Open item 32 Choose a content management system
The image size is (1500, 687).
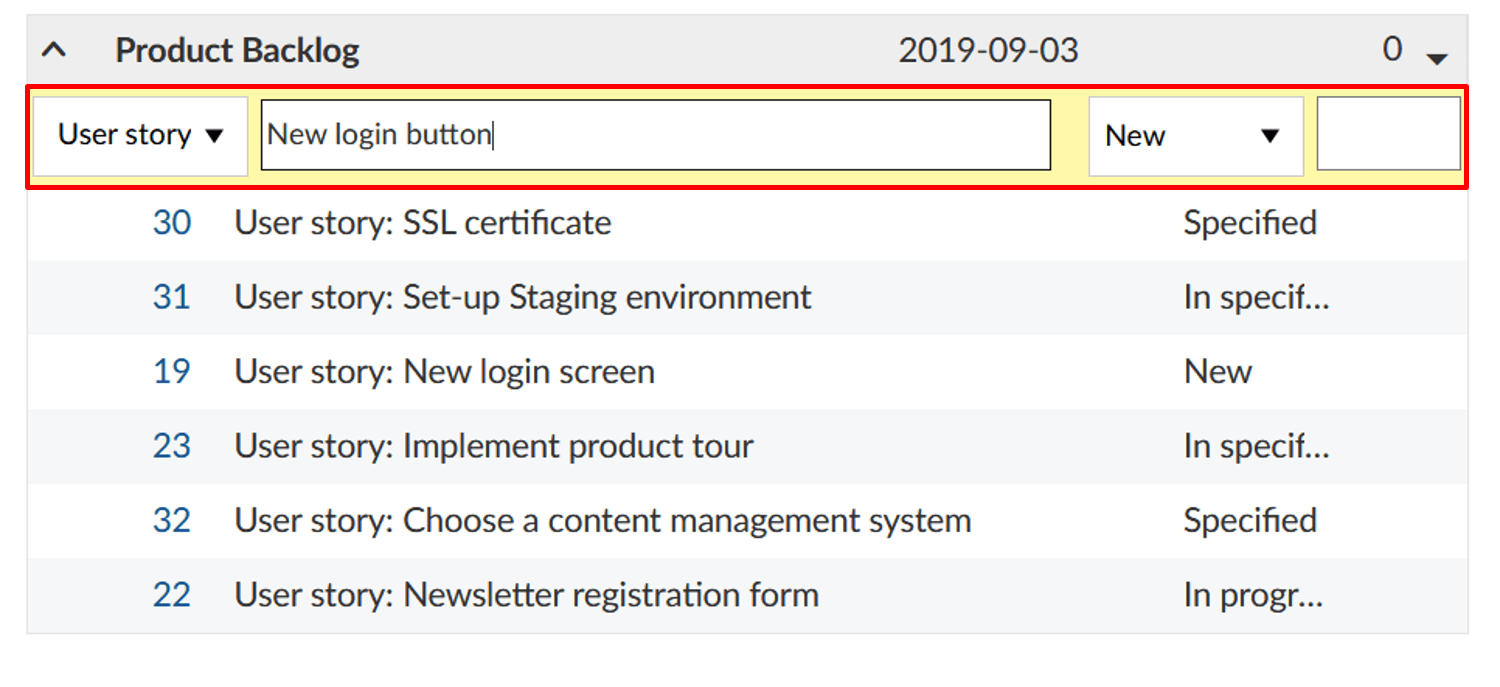[x=172, y=520]
